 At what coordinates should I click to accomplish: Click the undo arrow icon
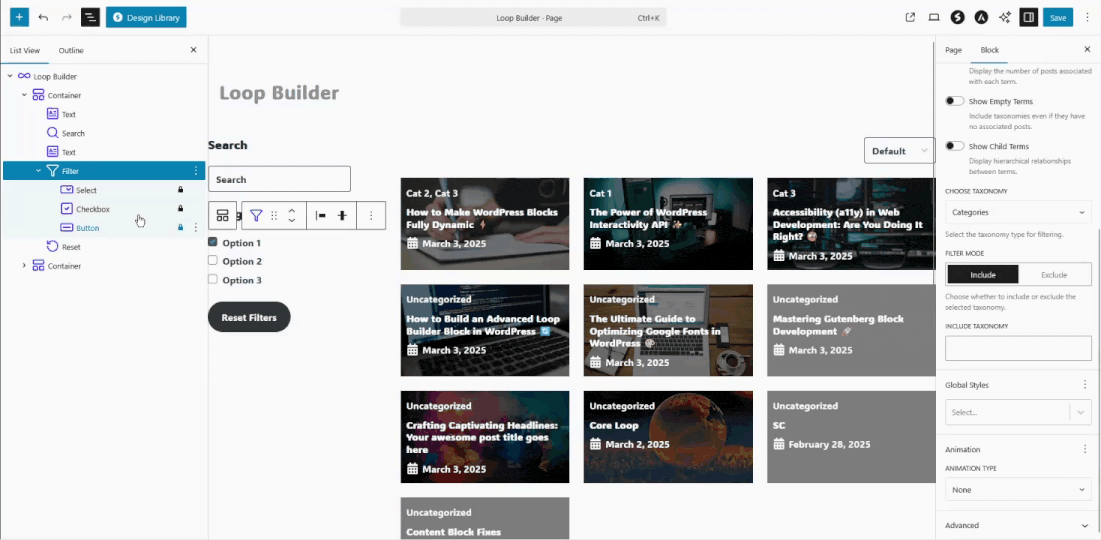point(43,17)
